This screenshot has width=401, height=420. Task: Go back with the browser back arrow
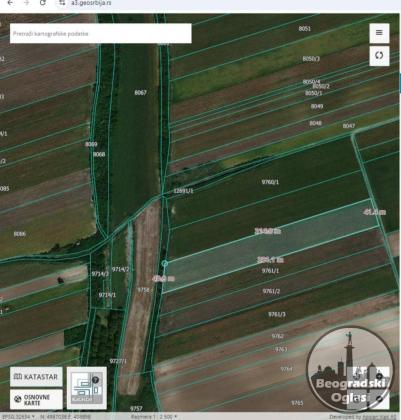[11, 3]
